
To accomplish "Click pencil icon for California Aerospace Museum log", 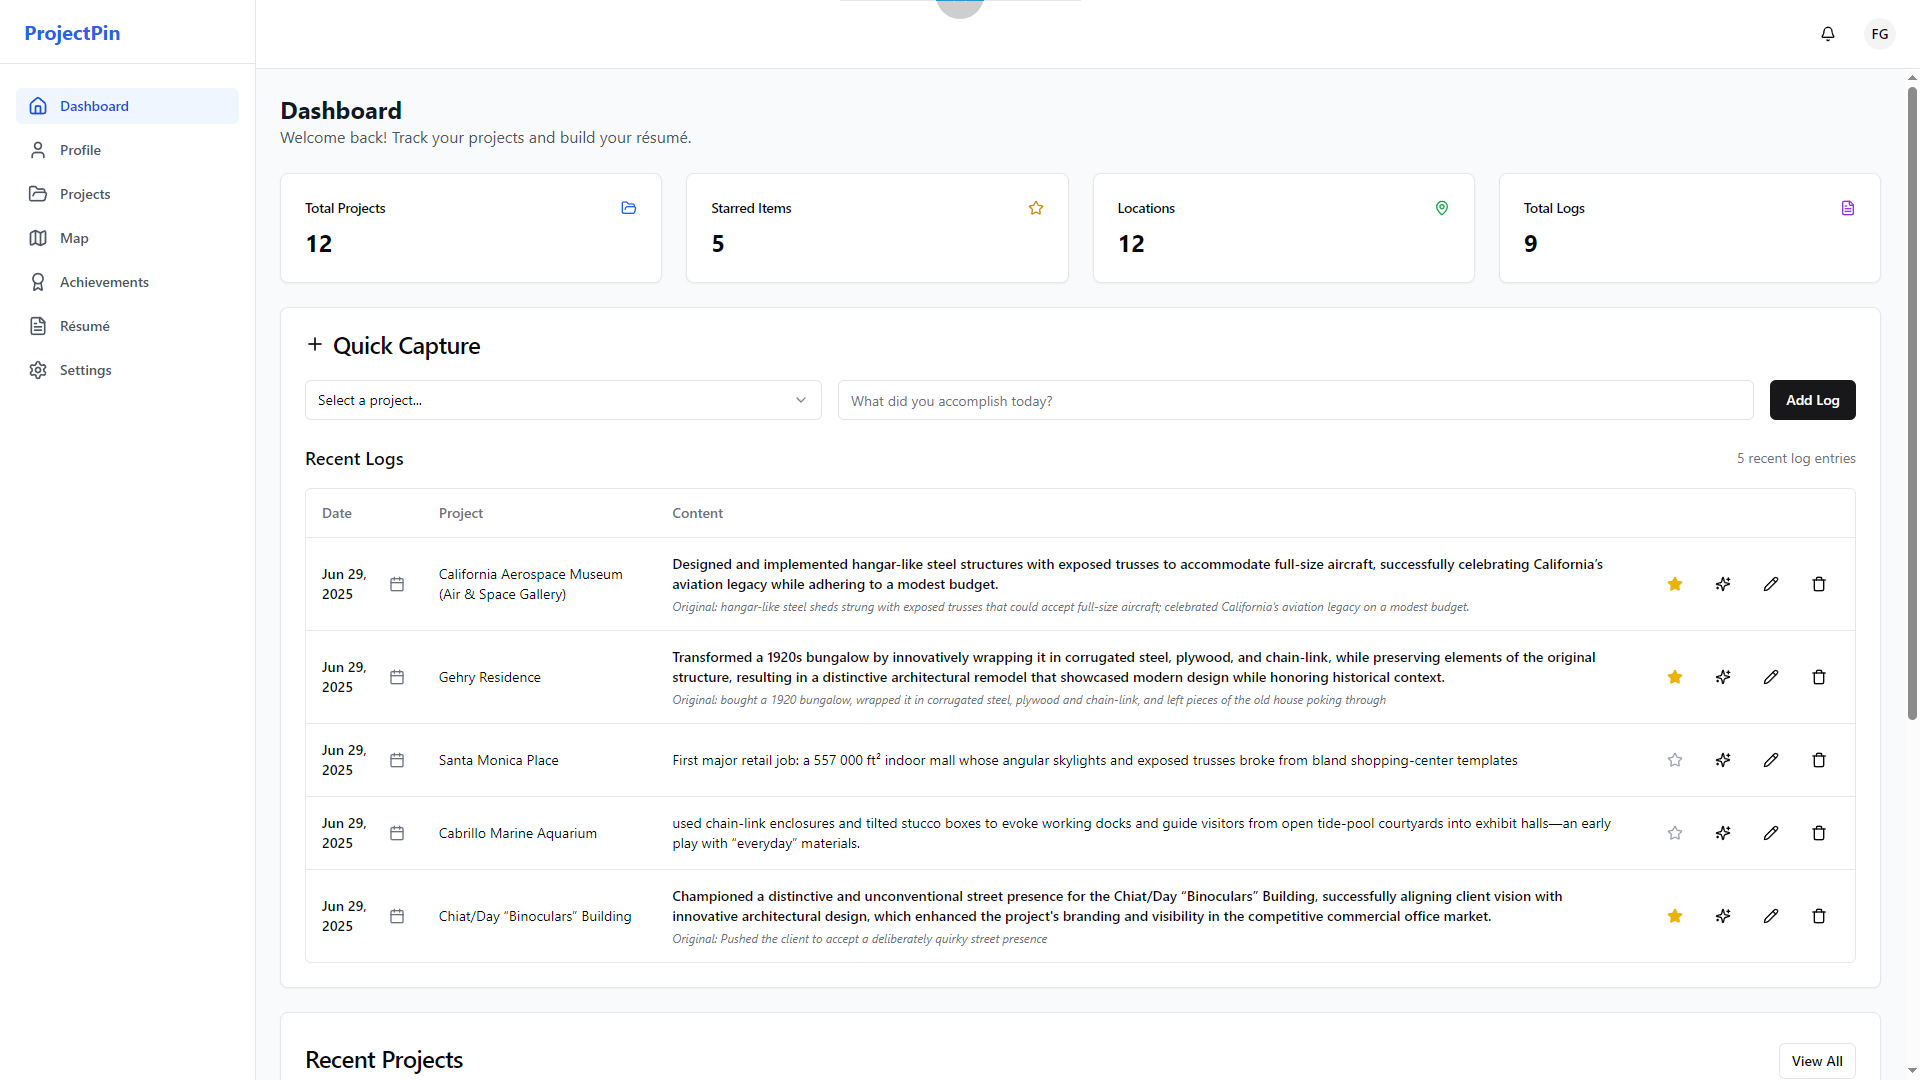I will (1771, 584).
